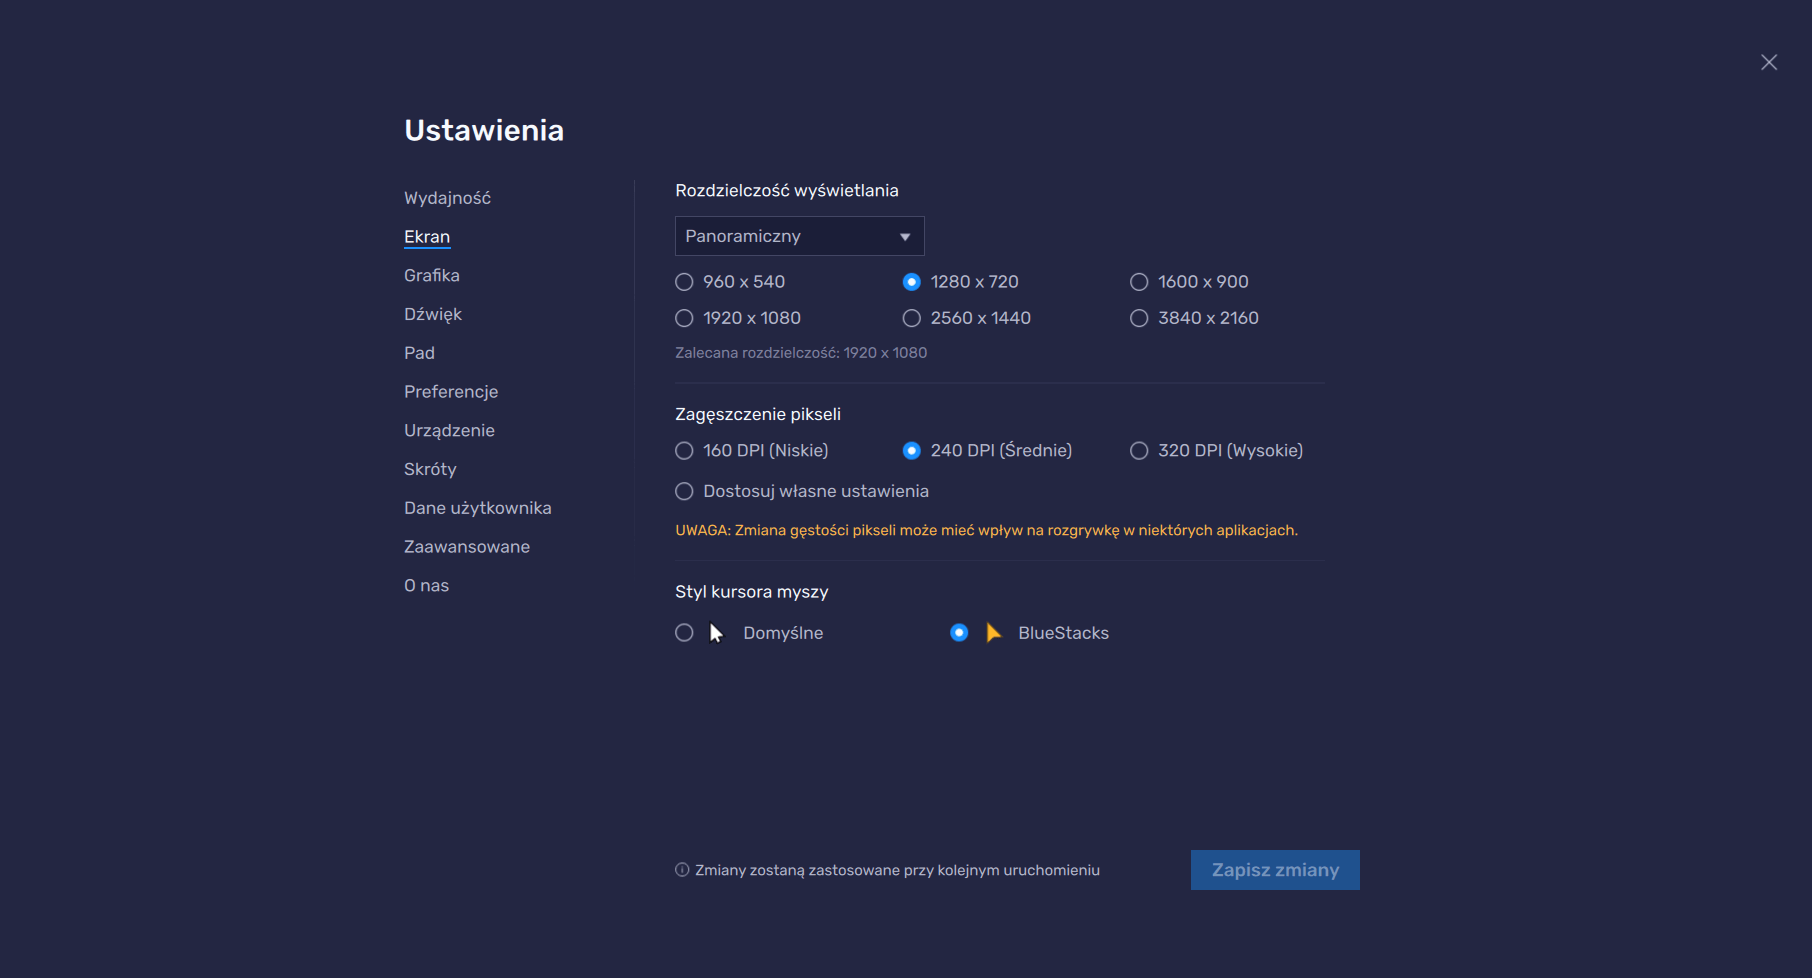
Task: Click Rozdzielczość wyświetlania heading
Action: (x=787, y=191)
